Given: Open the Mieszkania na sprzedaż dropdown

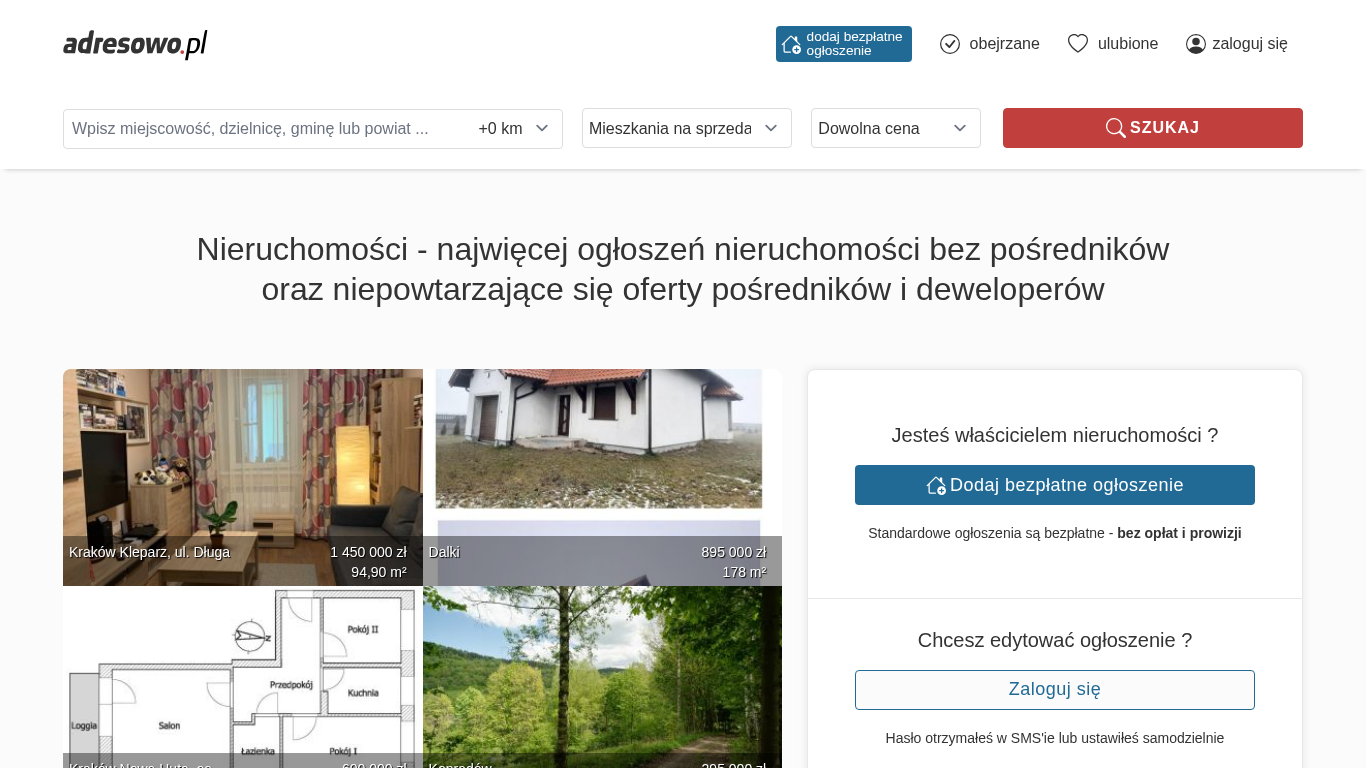Looking at the screenshot, I should pos(686,129).
